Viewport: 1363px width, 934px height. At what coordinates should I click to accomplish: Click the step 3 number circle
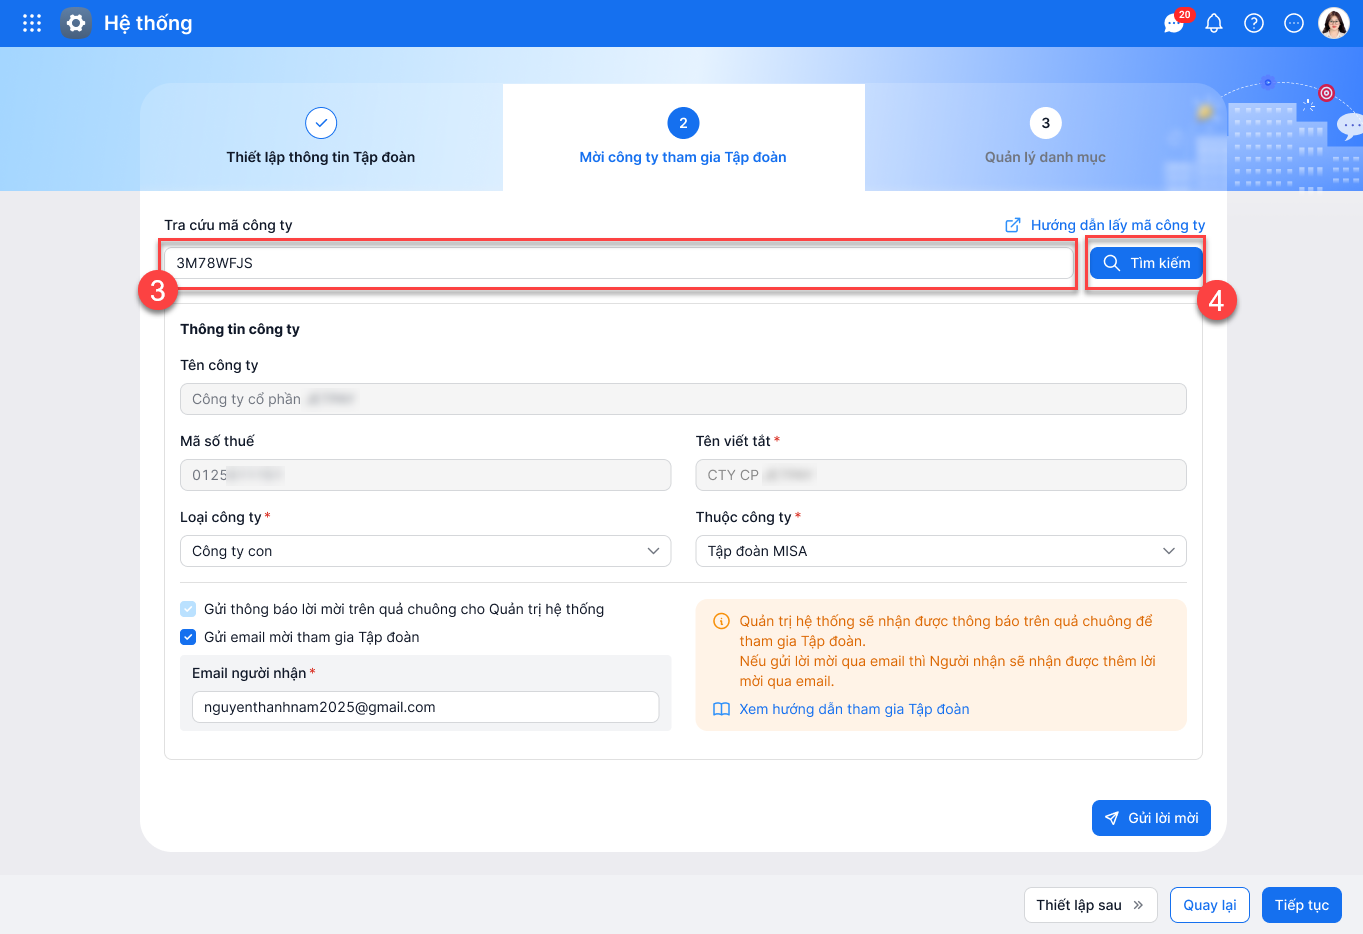[x=1045, y=123]
